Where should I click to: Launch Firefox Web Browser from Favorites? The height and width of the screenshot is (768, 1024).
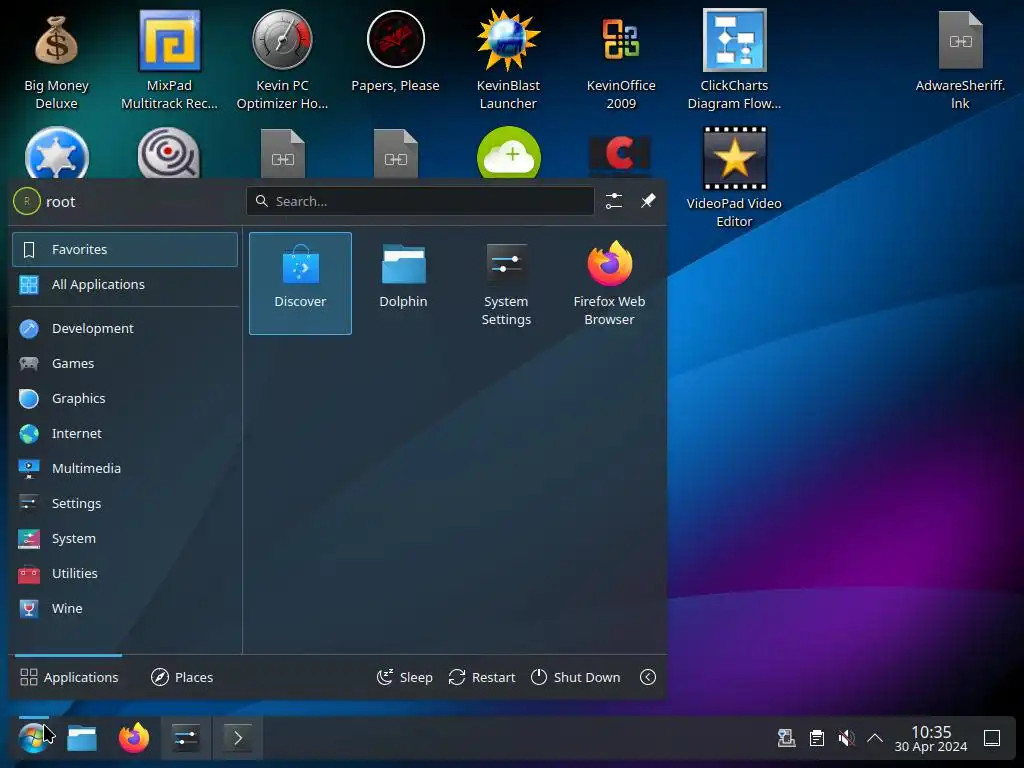point(609,283)
